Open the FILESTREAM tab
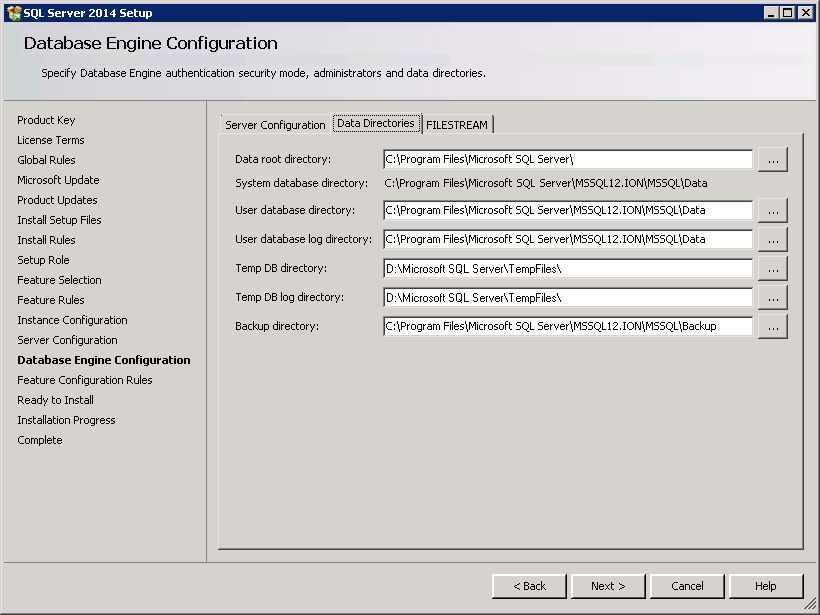 click(457, 125)
